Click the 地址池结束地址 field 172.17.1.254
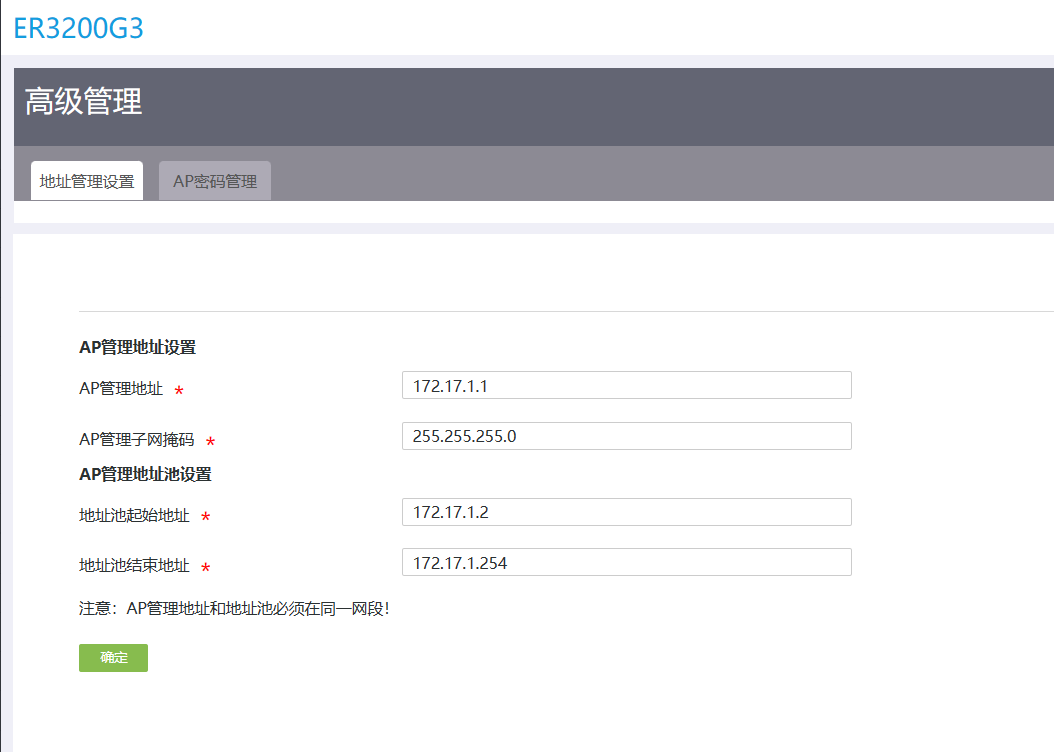Viewport: 1054px width, 752px height. [x=626, y=562]
